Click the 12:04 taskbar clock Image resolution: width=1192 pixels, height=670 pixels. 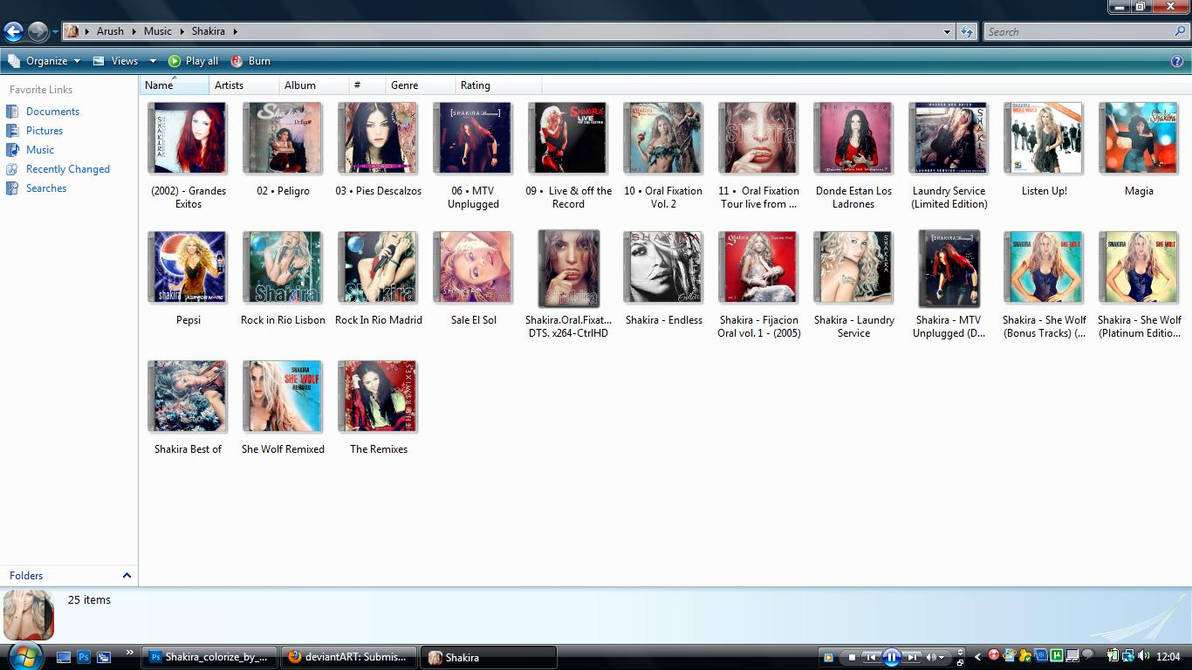[x=1168, y=657]
